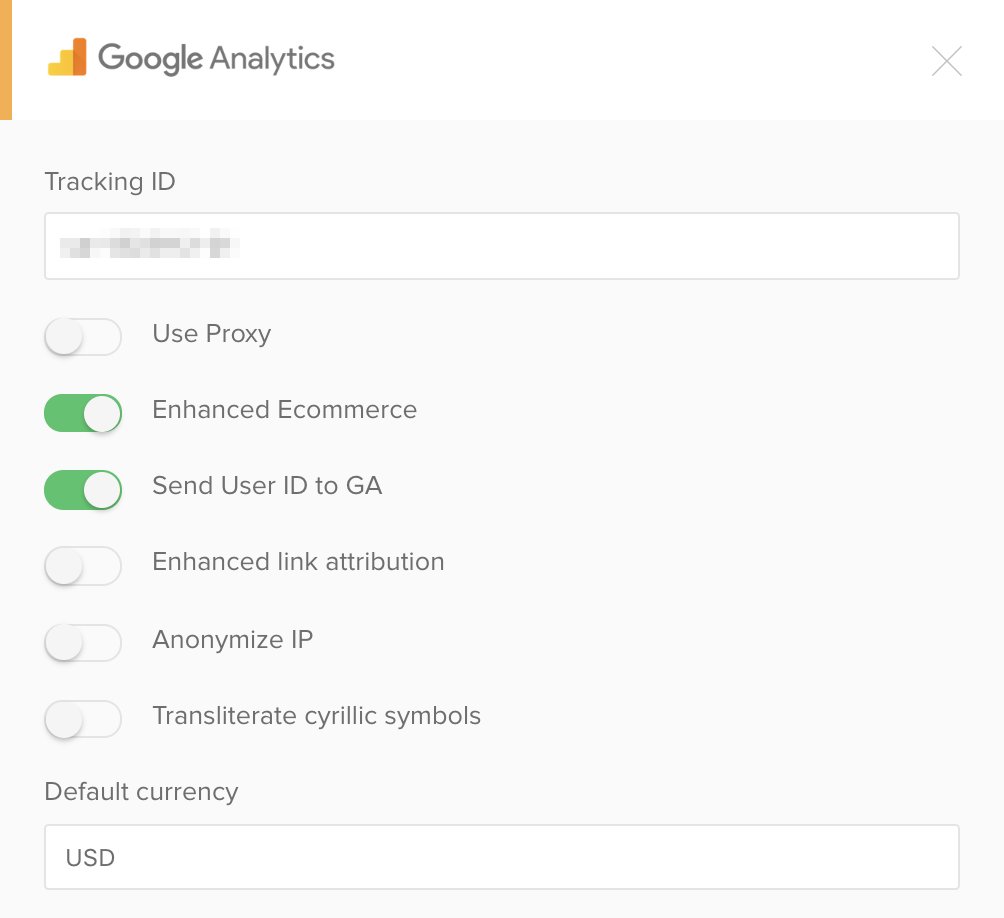This screenshot has width=1004, height=918.
Task: Enable the Use Proxy switch
Action: click(83, 337)
